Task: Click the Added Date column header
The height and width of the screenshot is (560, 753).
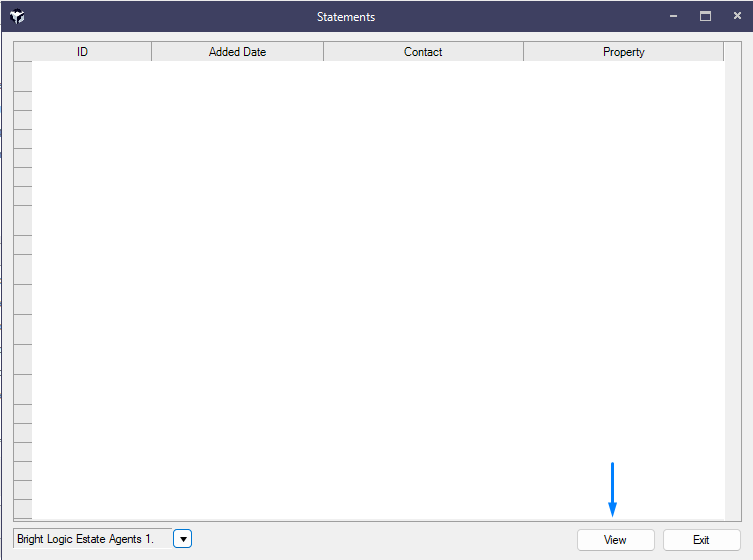Action: pos(237,52)
